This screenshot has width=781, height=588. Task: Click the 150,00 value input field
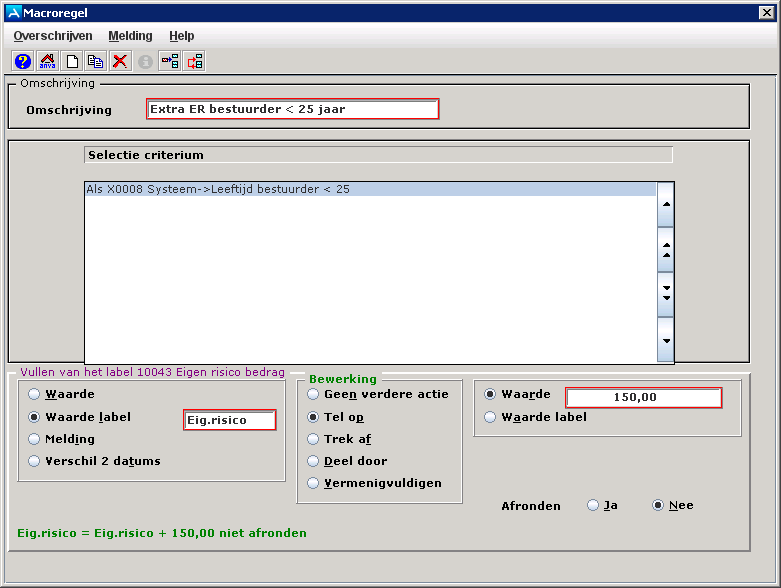[x=643, y=398]
